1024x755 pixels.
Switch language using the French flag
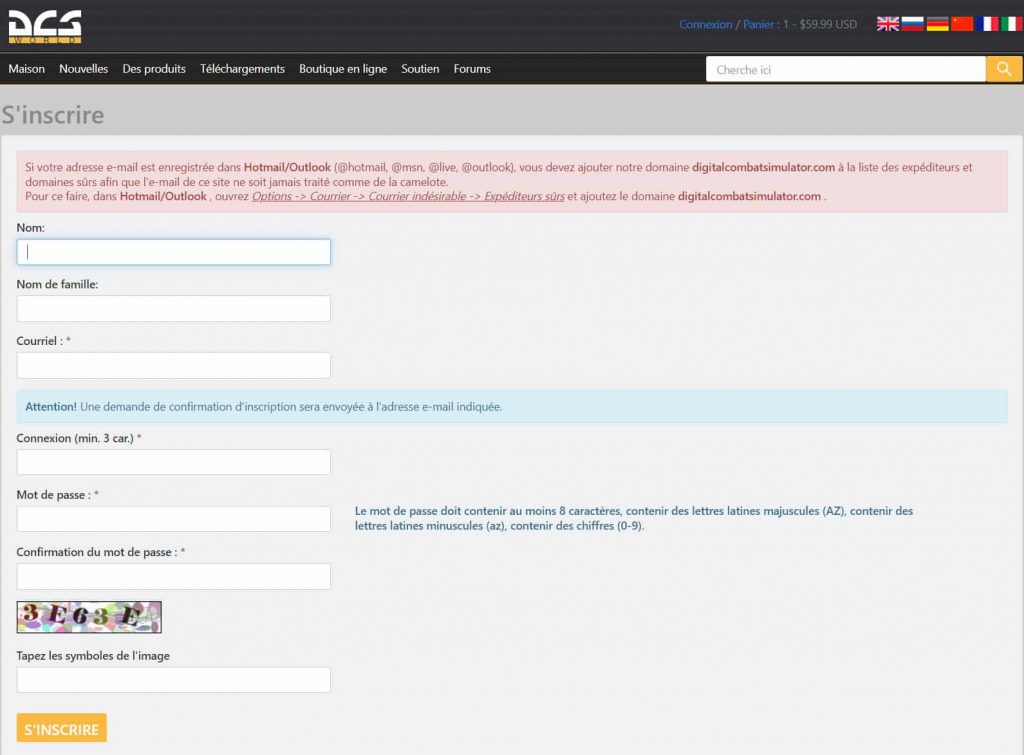[987, 24]
